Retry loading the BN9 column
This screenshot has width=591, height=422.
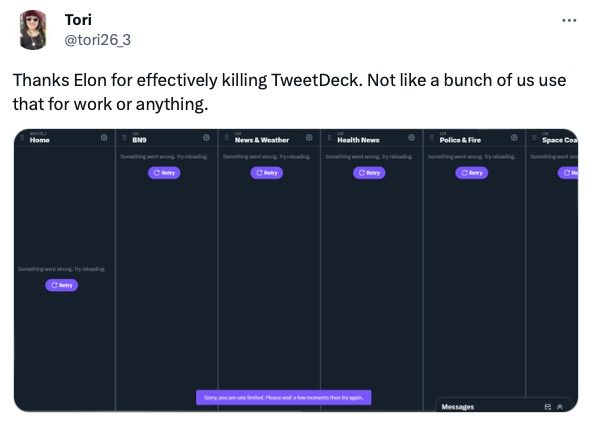tap(164, 173)
